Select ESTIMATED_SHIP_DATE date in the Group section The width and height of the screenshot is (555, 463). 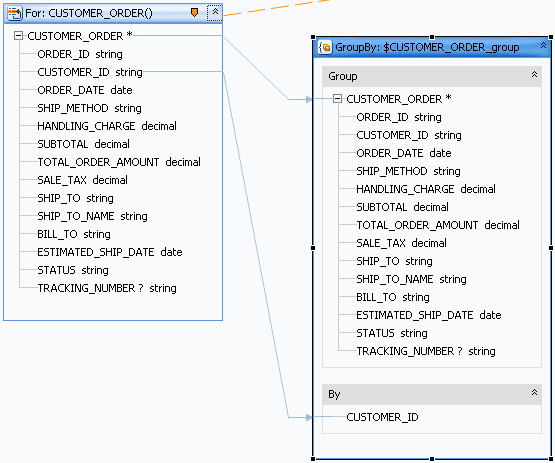[429, 315]
